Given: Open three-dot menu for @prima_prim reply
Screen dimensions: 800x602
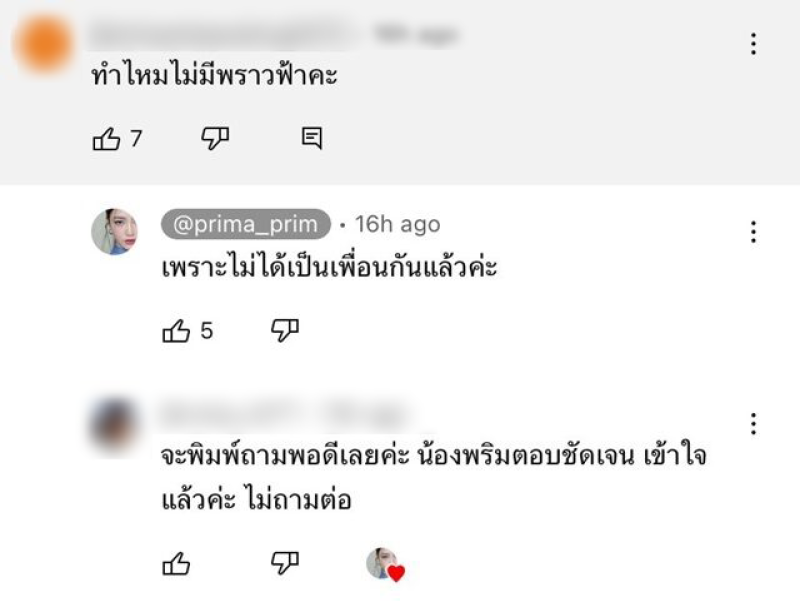Looking at the screenshot, I should pyautogui.click(x=753, y=232).
